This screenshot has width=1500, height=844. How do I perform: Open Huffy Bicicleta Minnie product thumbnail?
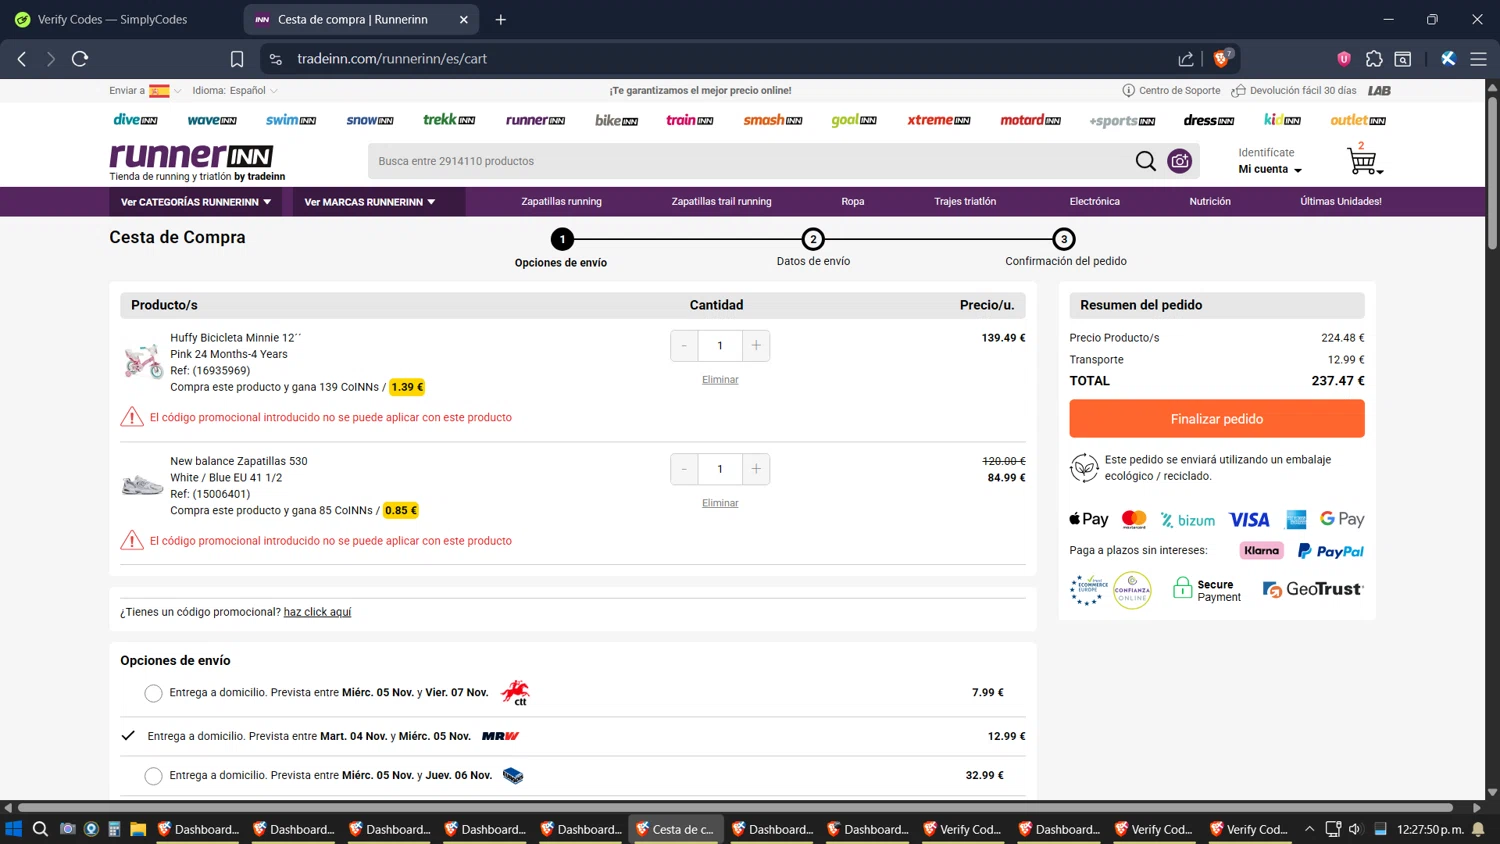(x=143, y=362)
